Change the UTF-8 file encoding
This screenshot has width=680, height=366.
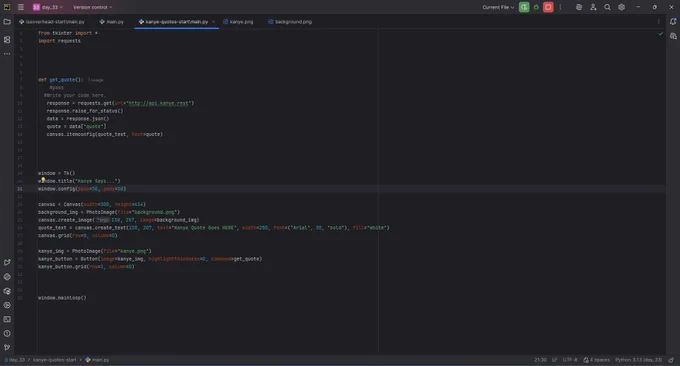[x=570, y=360]
